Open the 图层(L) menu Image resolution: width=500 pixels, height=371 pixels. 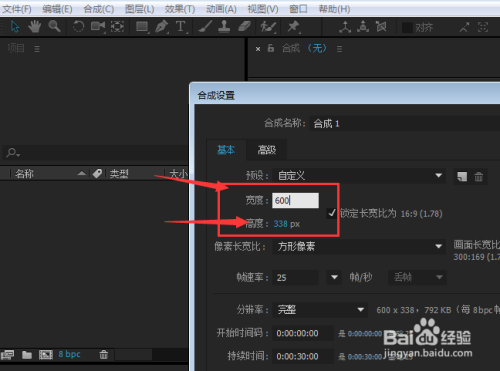click(x=139, y=9)
